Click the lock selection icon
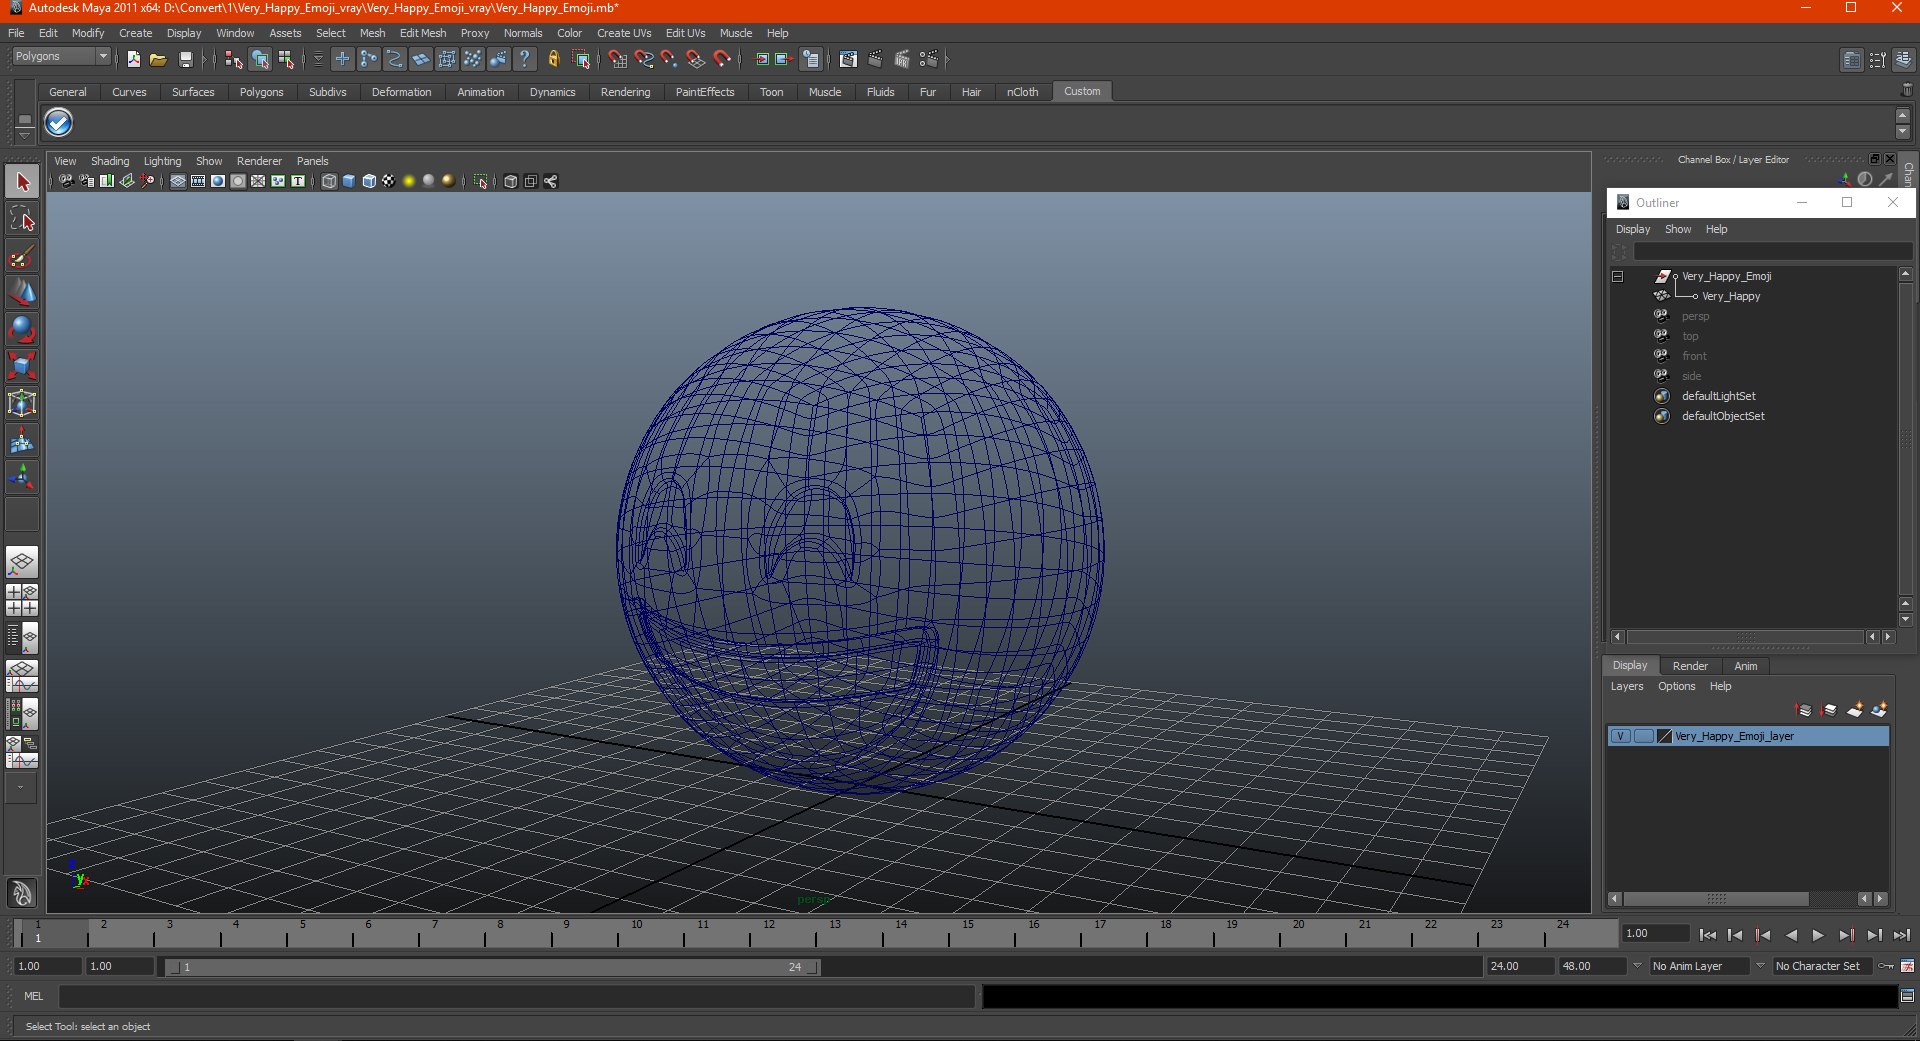 (553, 59)
